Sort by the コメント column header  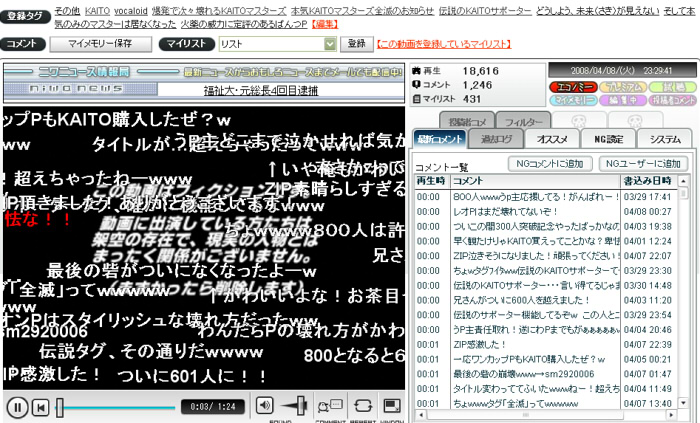[535, 181]
